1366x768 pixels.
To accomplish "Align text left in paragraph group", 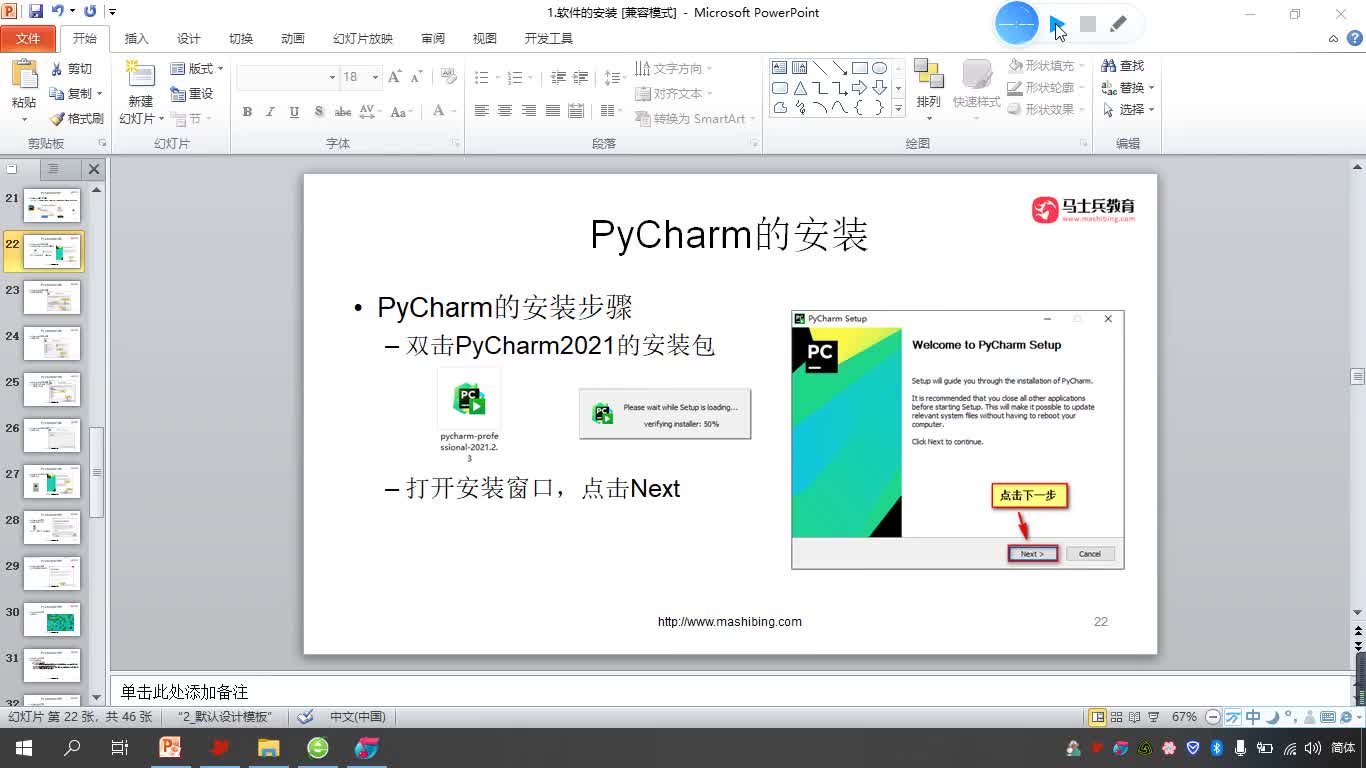I will (481, 111).
